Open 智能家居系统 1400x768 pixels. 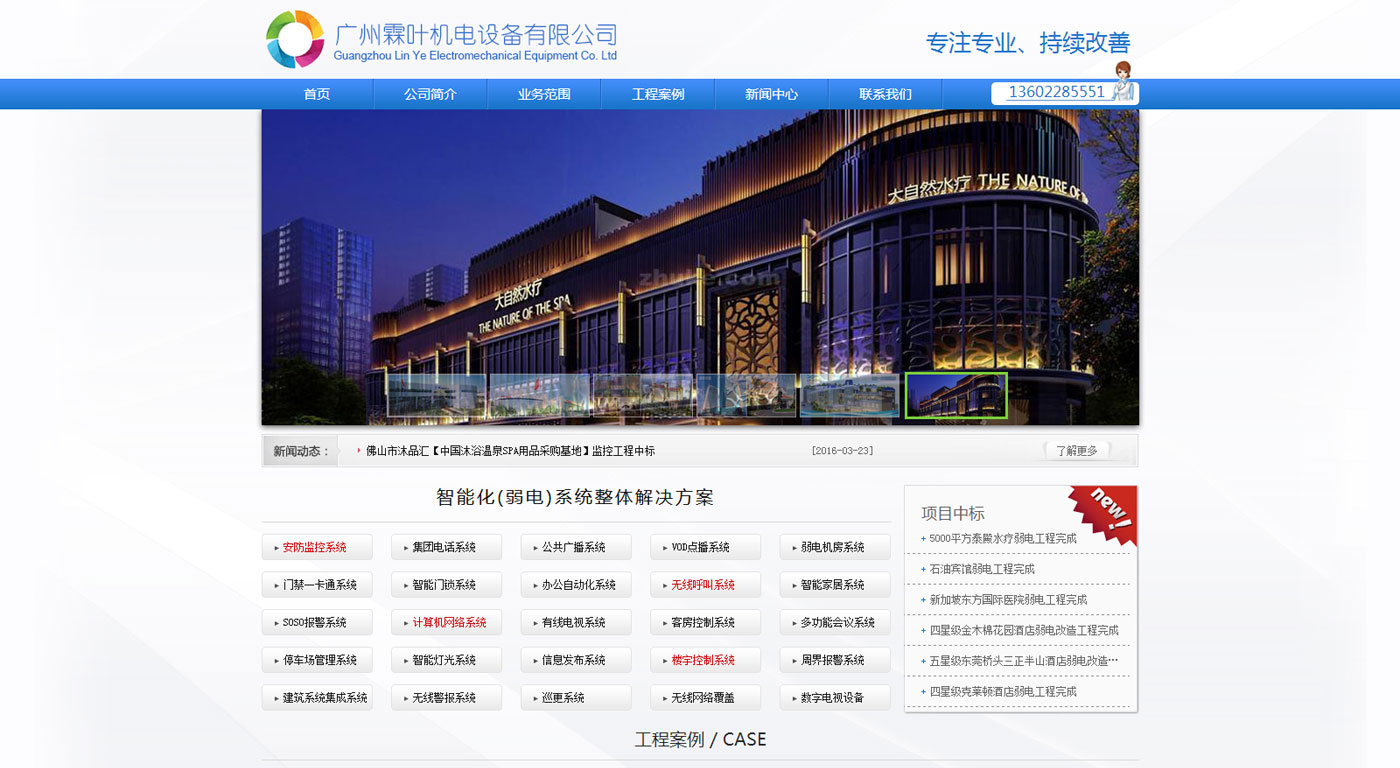835,585
